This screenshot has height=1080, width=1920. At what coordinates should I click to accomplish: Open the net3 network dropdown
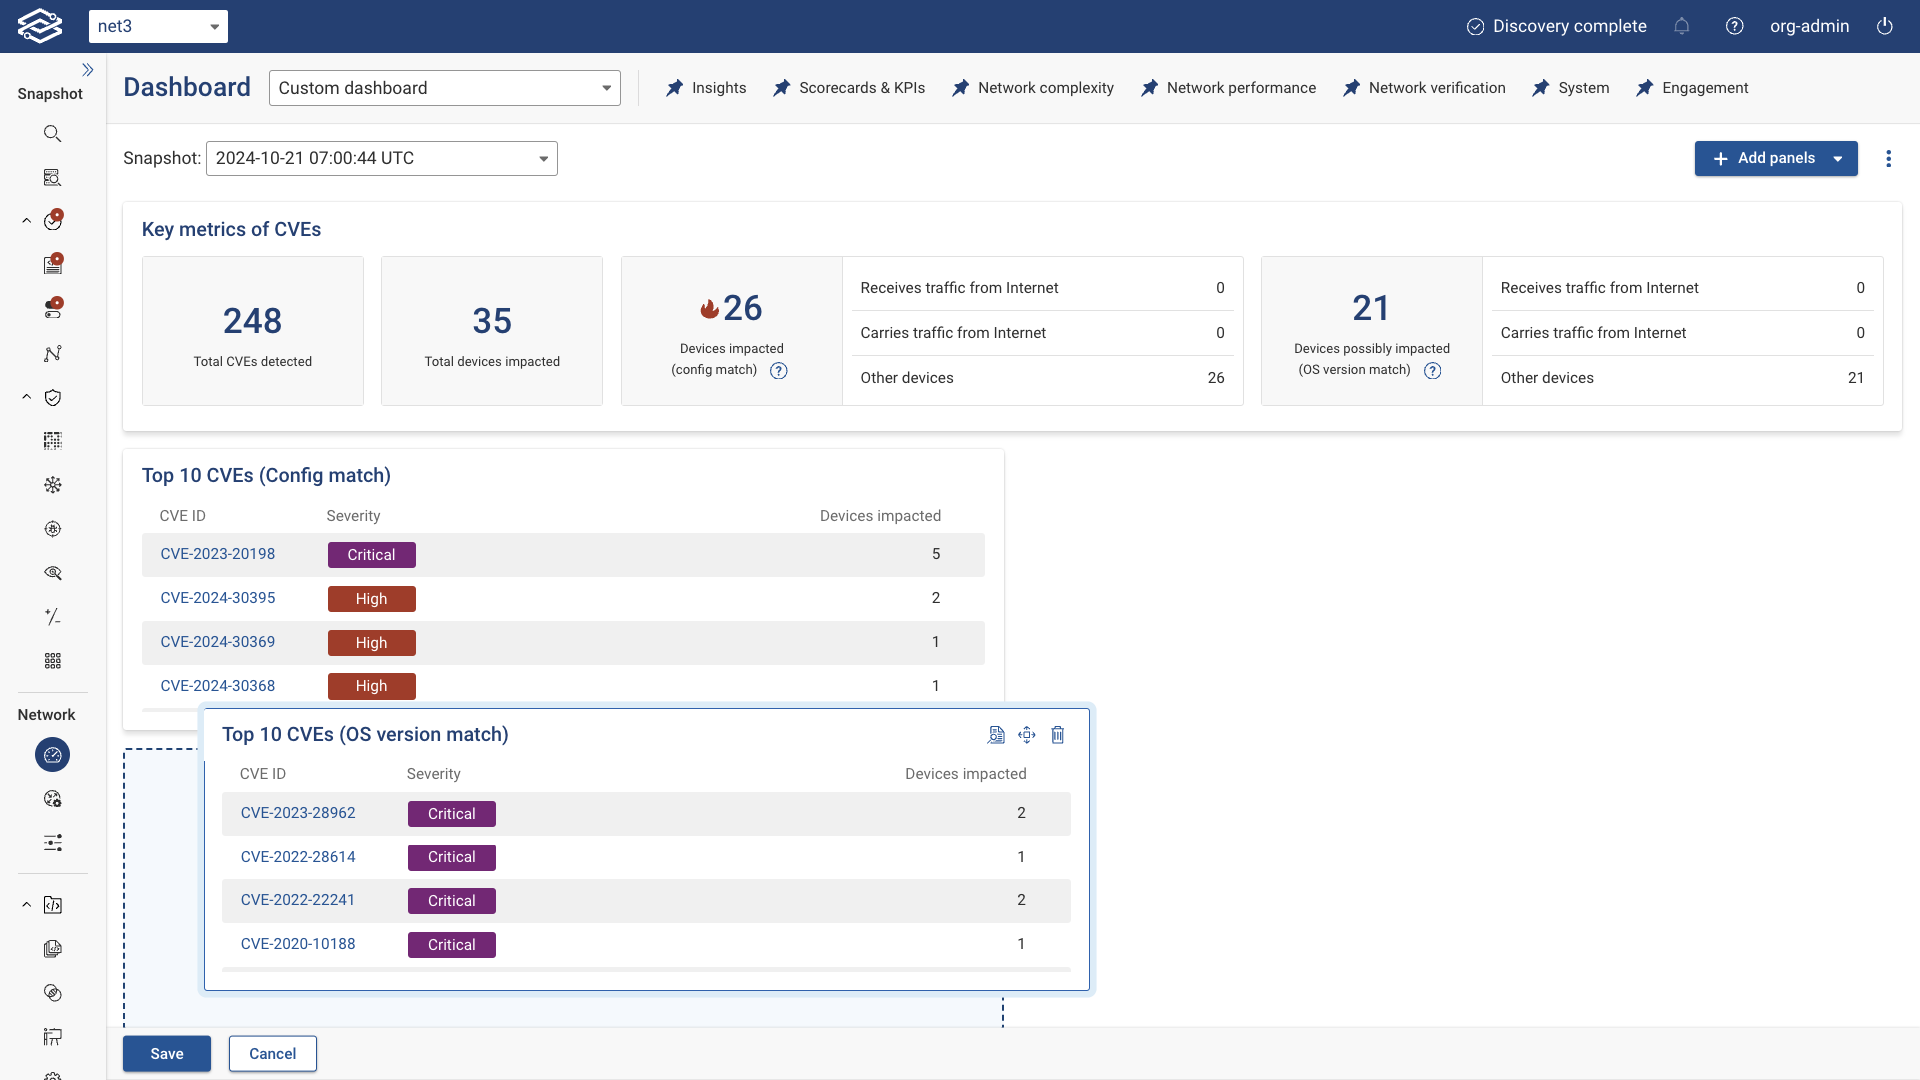click(x=158, y=26)
